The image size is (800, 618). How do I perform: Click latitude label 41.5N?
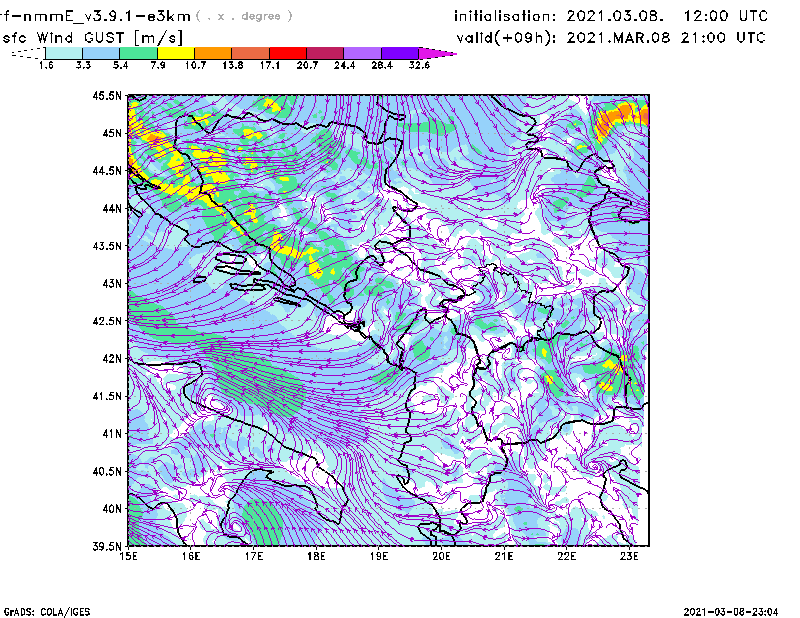coord(107,396)
